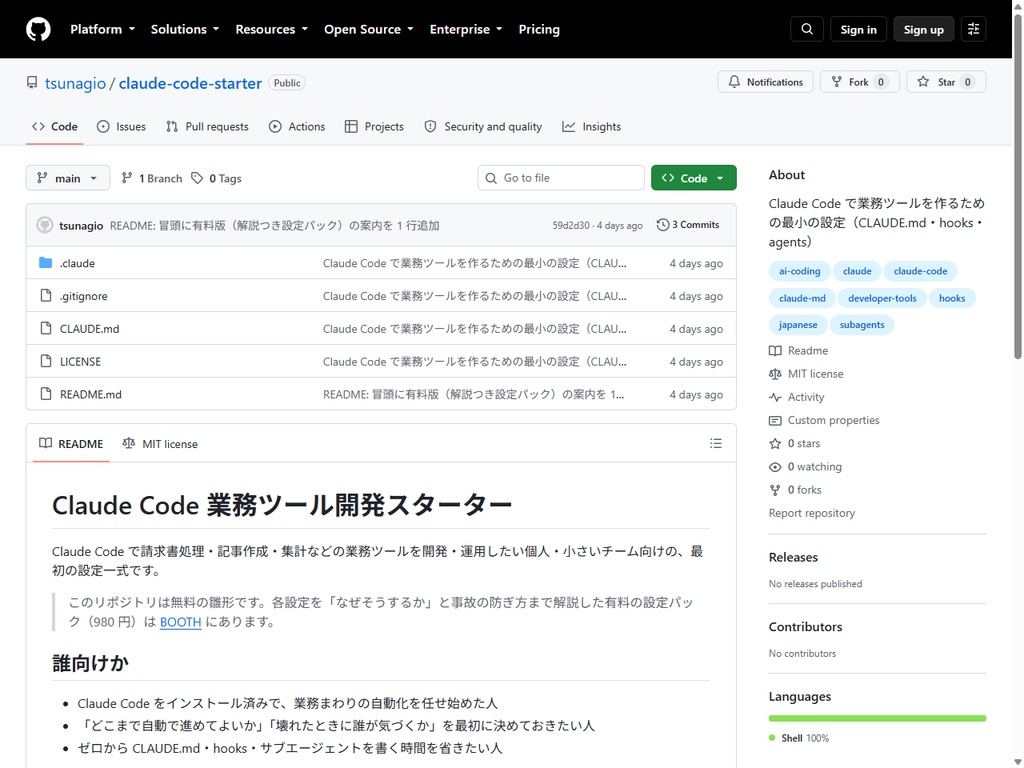Open the green Code dropdown button
The width and height of the screenshot is (1024, 768).
694,178
